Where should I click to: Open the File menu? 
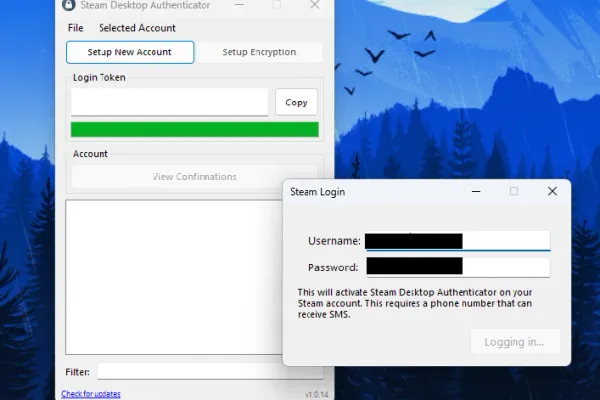coord(75,28)
